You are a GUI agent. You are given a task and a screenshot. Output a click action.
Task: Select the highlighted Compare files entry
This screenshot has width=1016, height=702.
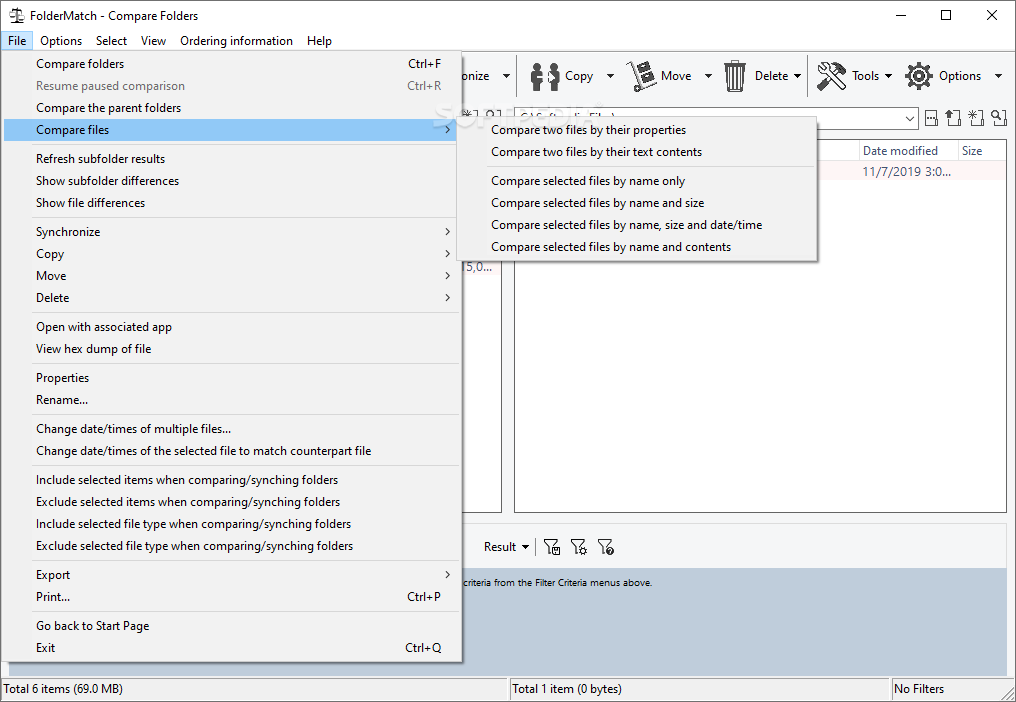[x=231, y=130]
